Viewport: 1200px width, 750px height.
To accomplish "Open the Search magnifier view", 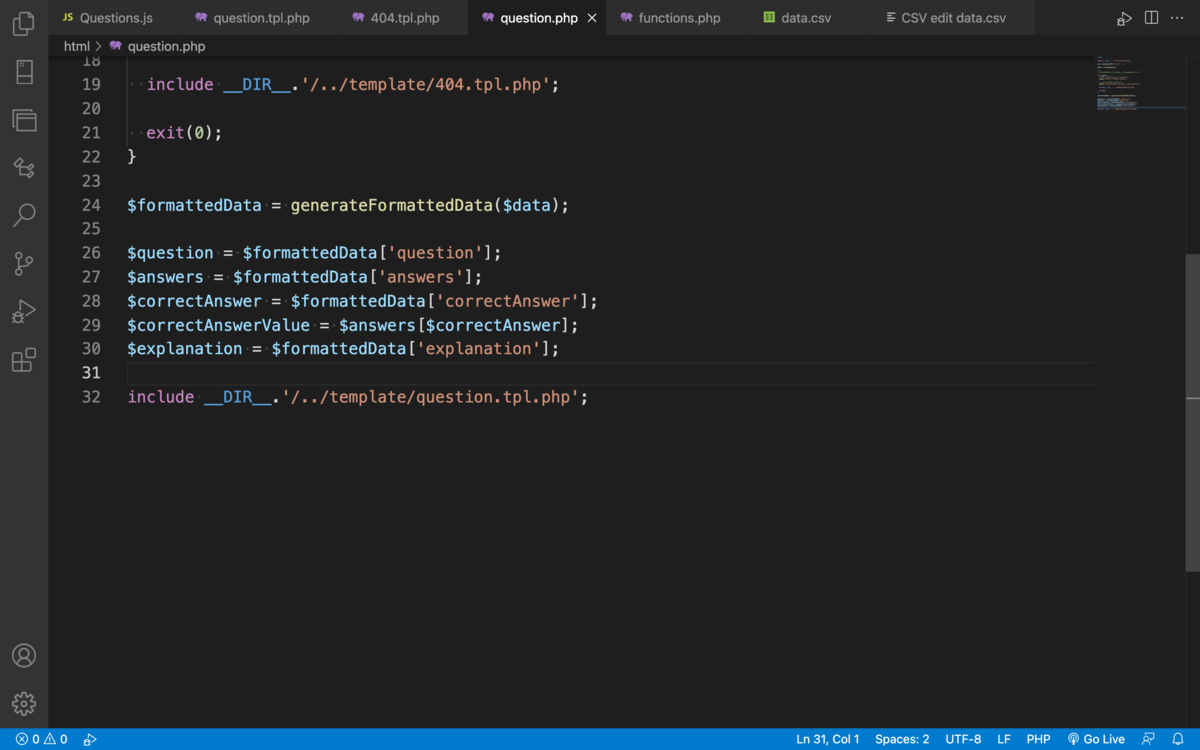I will pyautogui.click(x=24, y=215).
